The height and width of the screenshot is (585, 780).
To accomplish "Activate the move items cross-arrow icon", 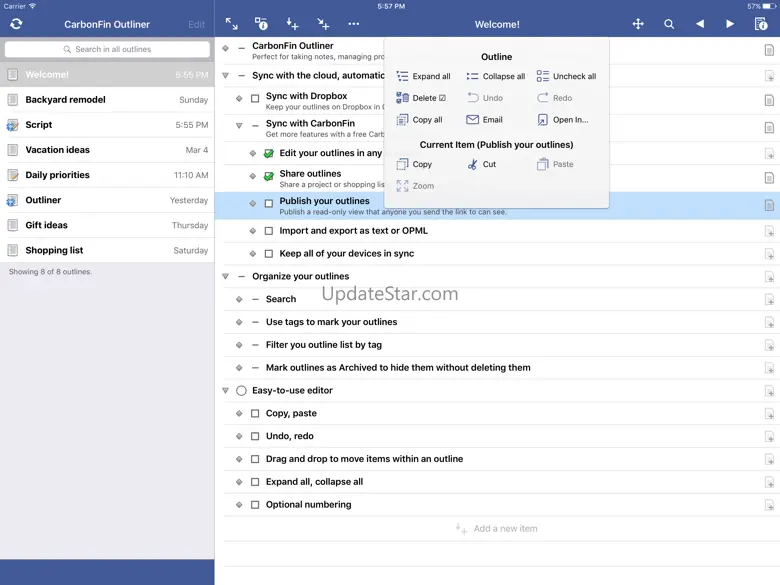I will coord(638,24).
